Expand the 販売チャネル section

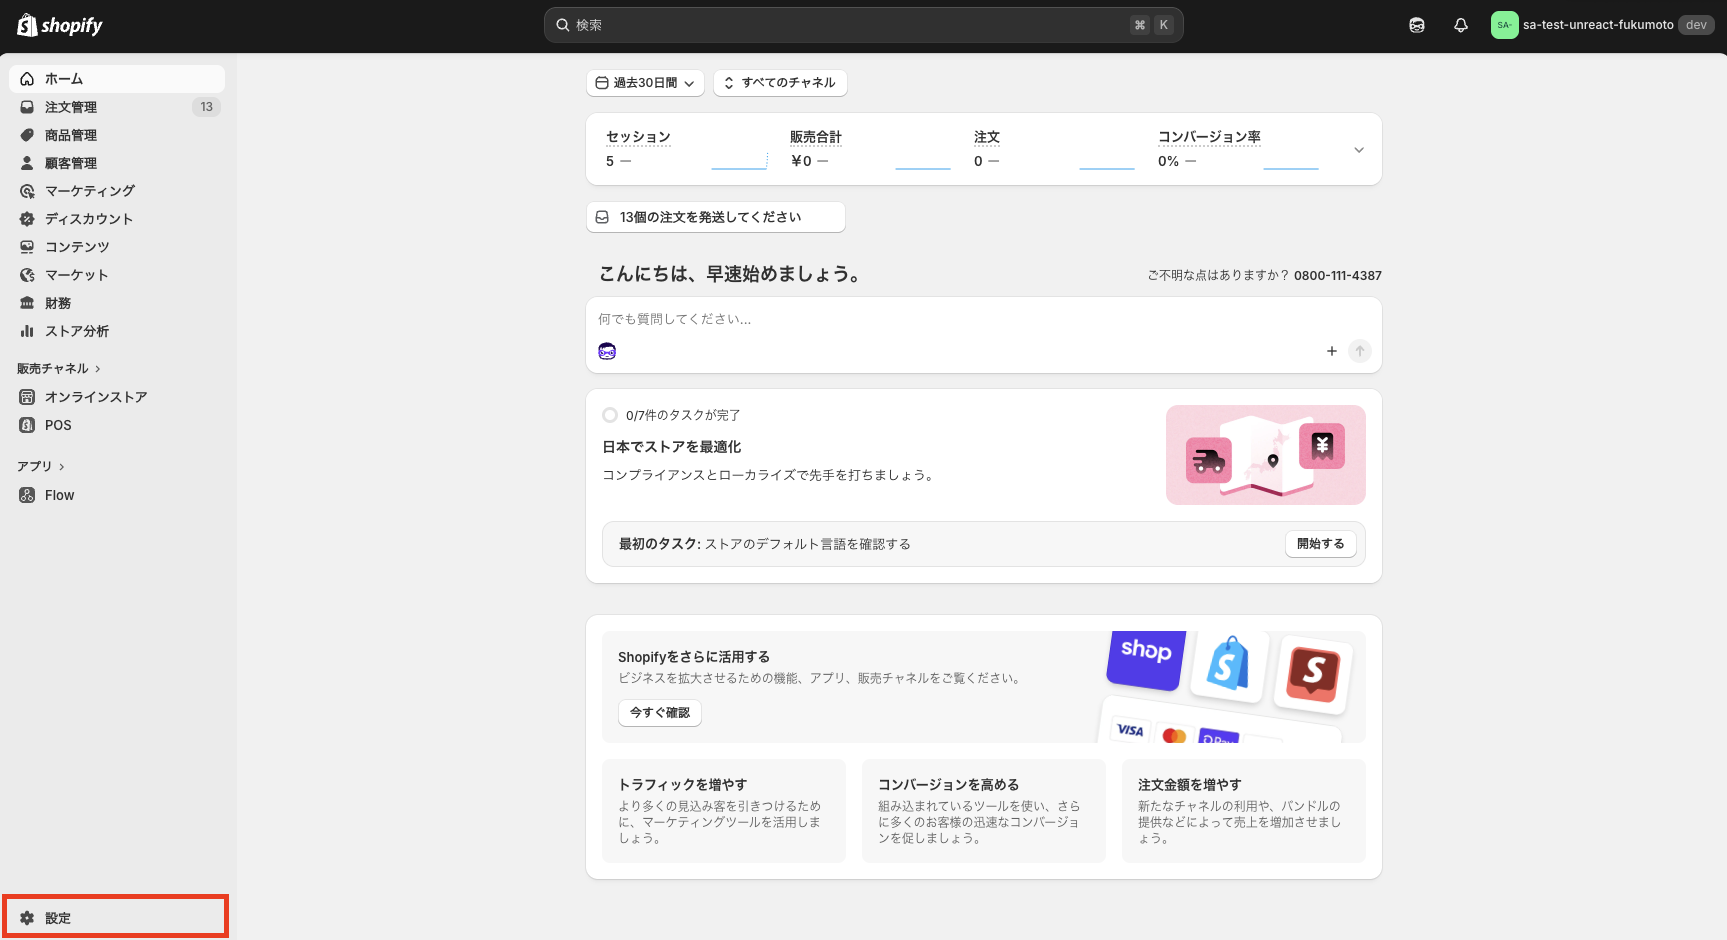59,369
